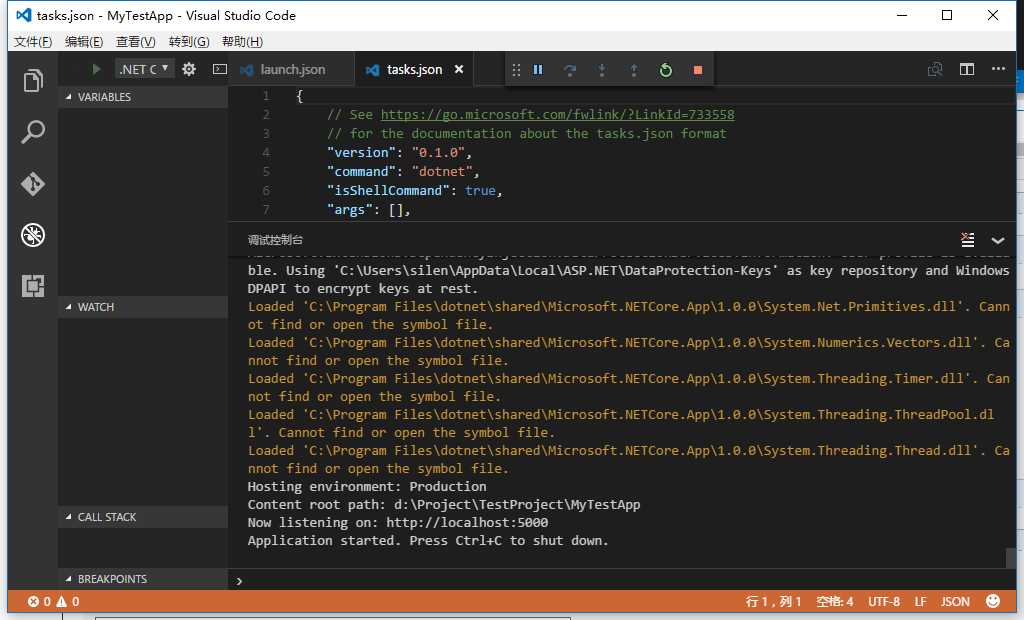
Task: Pause the debugging session
Action: pyautogui.click(x=538, y=69)
